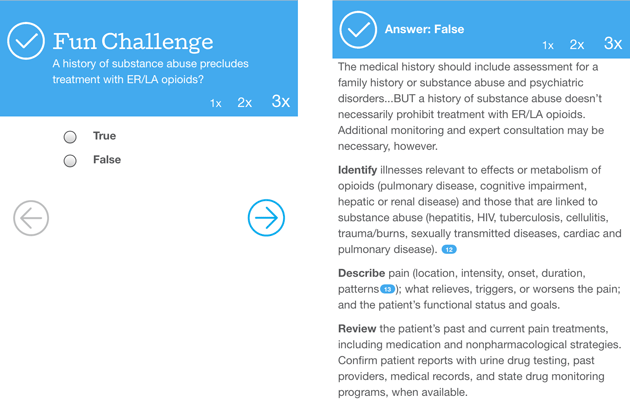Image resolution: width=630 pixels, height=404 pixels.
Task: Select the False radio button
Action: (x=70, y=160)
